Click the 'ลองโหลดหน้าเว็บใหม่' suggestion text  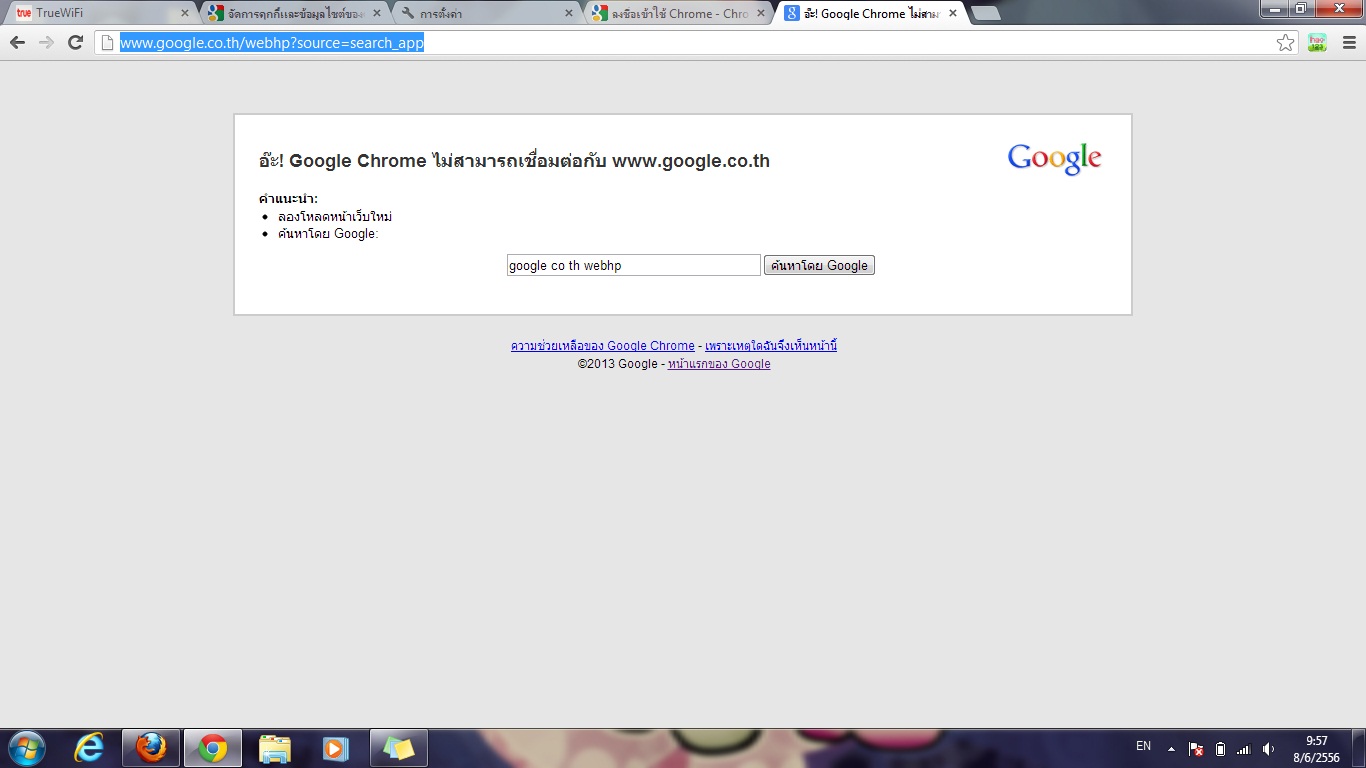335,217
